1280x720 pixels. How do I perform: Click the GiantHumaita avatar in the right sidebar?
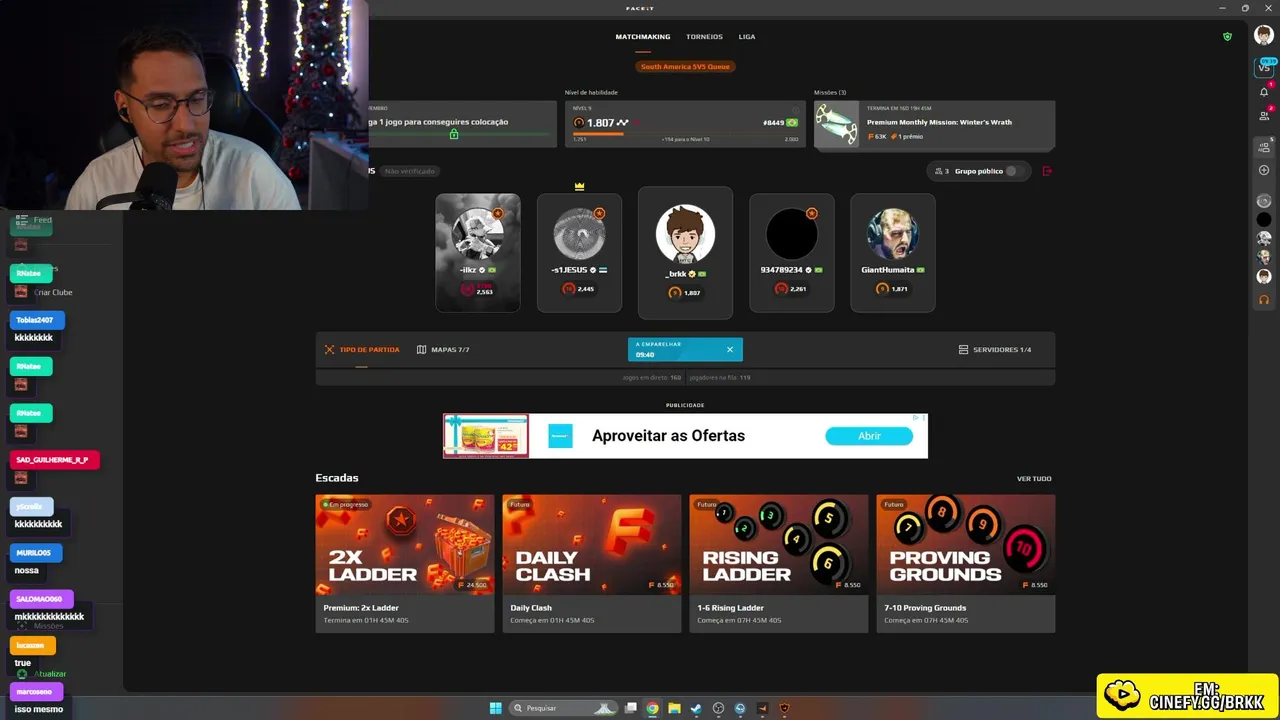1264,257
